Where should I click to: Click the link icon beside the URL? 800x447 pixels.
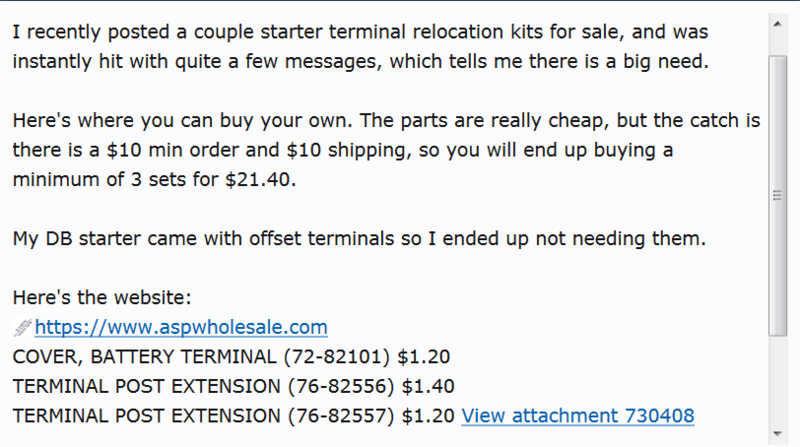(22, 328)
